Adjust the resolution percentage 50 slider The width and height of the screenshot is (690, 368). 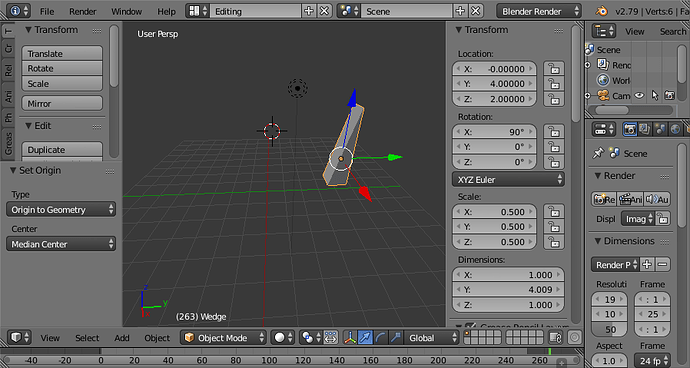(x=610, y=329)
